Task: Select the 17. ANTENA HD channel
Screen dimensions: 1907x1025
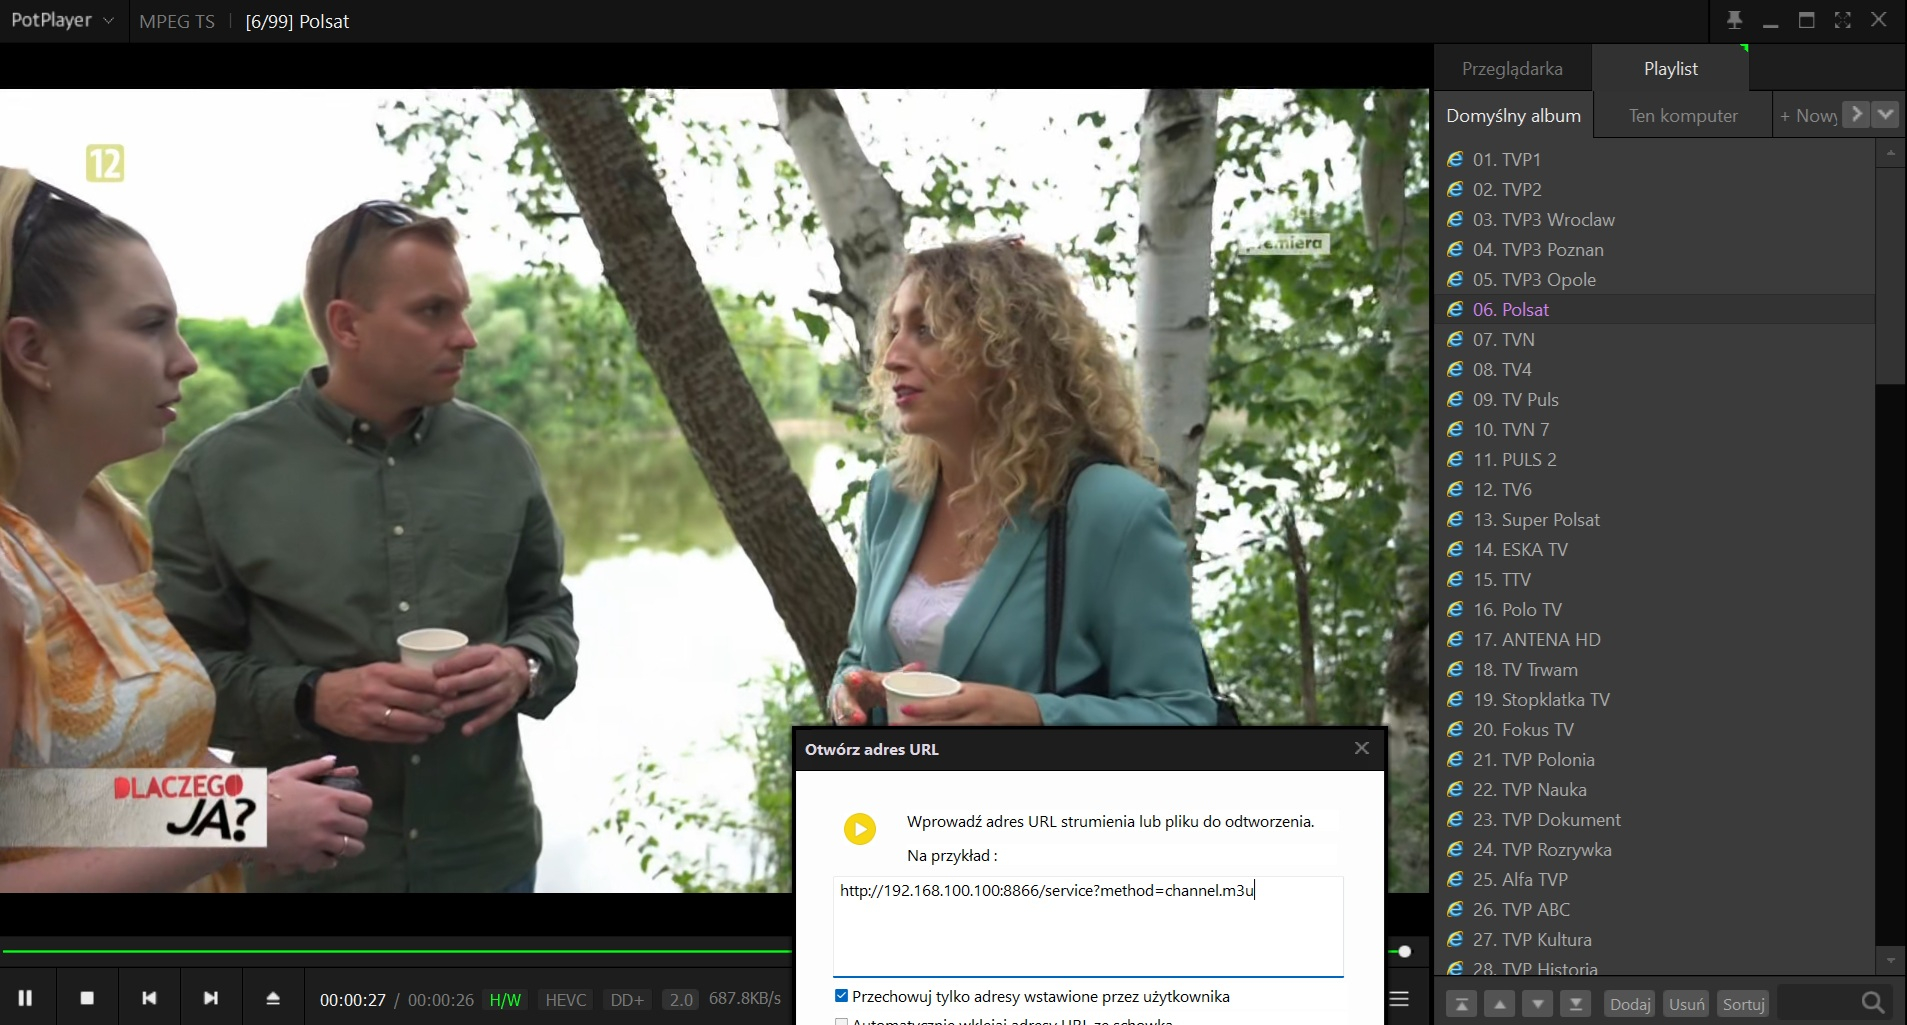Action: point(1655,639)
